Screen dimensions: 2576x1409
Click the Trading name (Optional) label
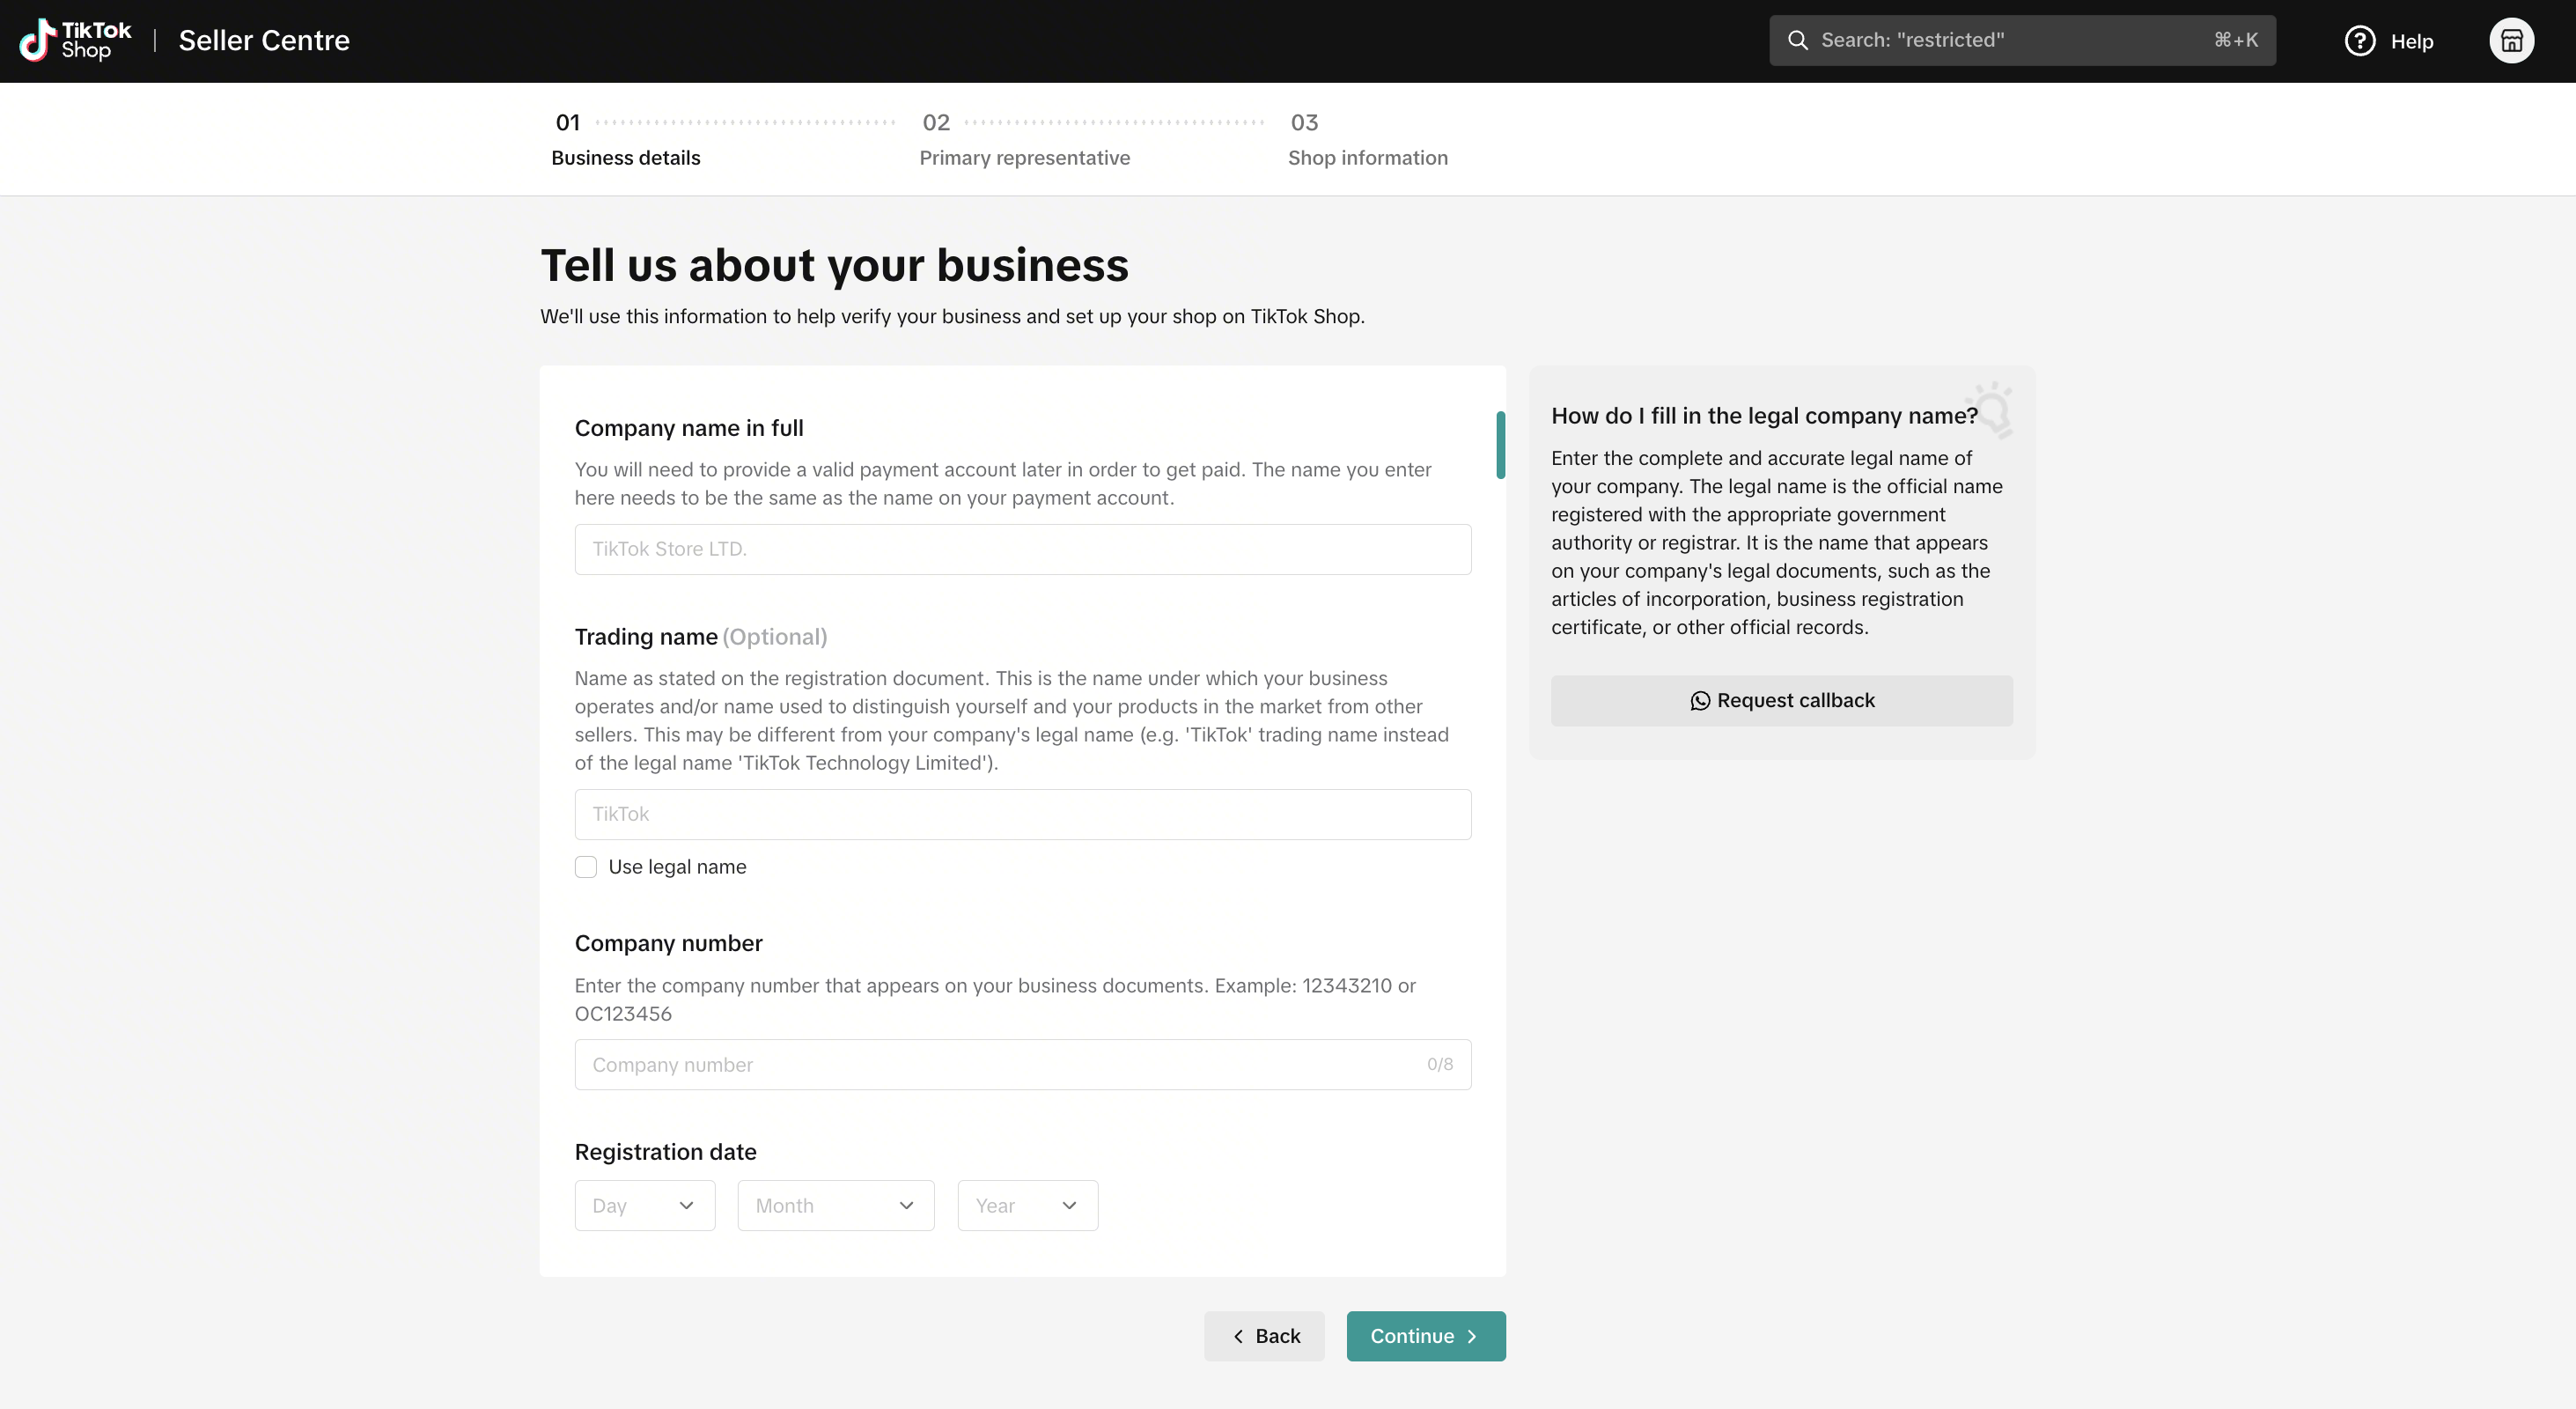pyautogui.click(x=701, y=637)
